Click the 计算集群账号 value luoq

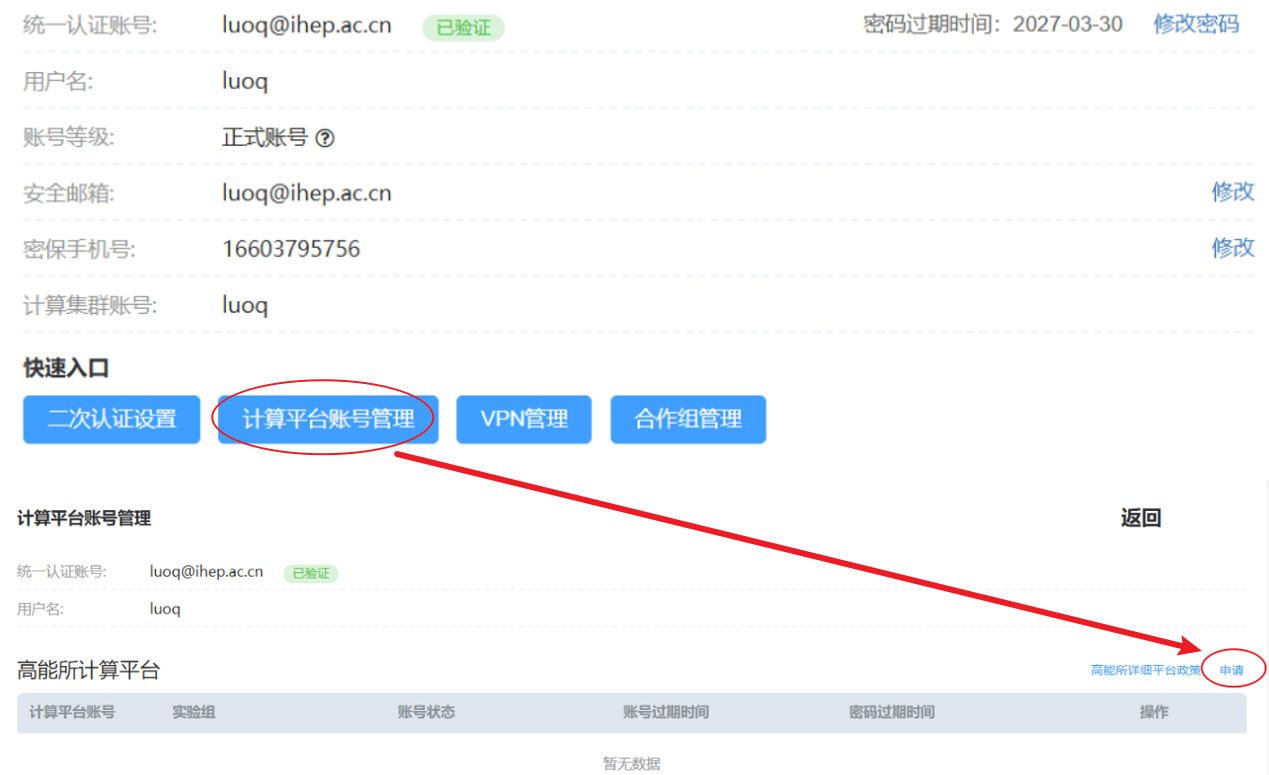(245, 305)
